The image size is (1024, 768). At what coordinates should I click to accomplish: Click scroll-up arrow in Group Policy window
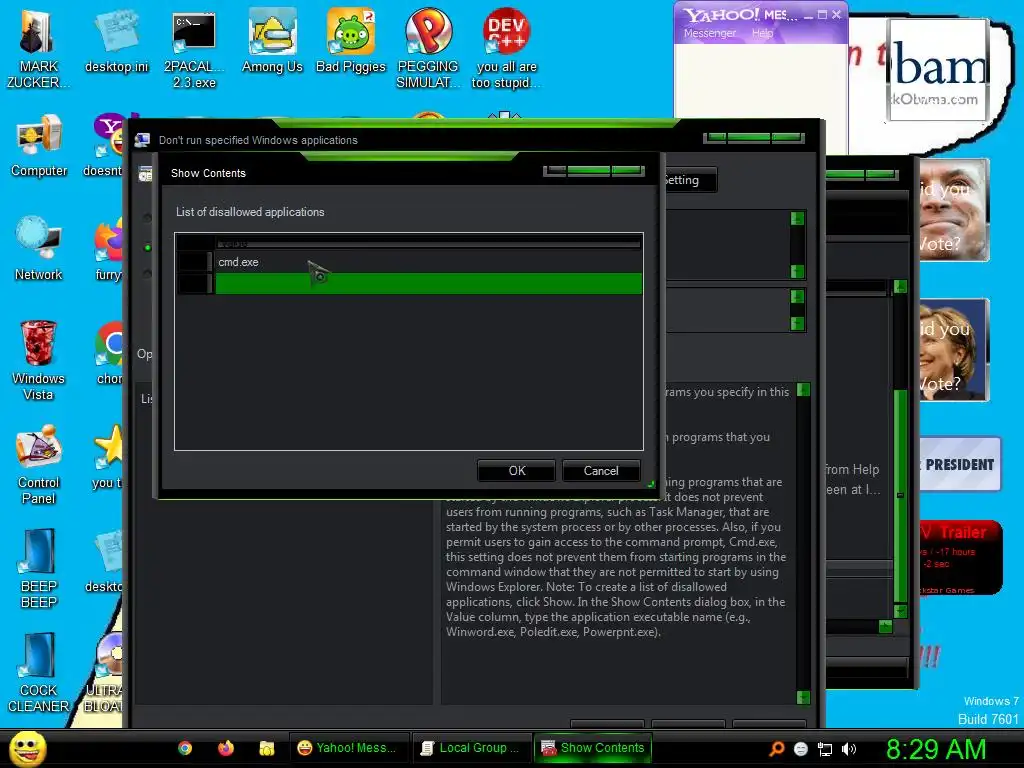901,287
